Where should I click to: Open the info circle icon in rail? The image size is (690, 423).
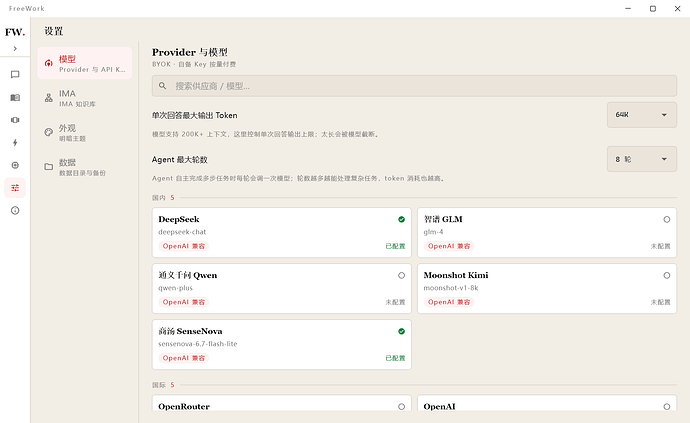(x=15, y=210)
